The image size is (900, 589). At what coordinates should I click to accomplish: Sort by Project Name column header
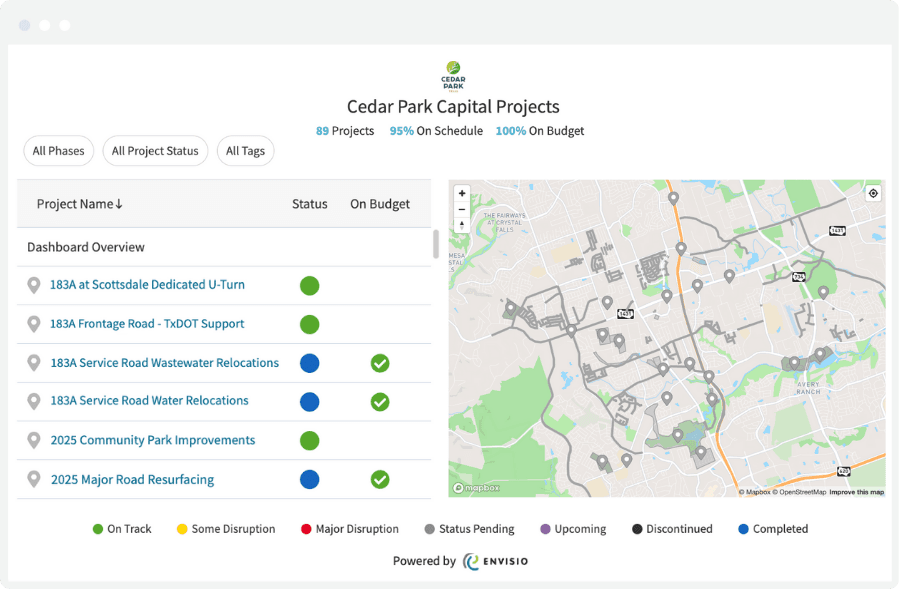79,204
